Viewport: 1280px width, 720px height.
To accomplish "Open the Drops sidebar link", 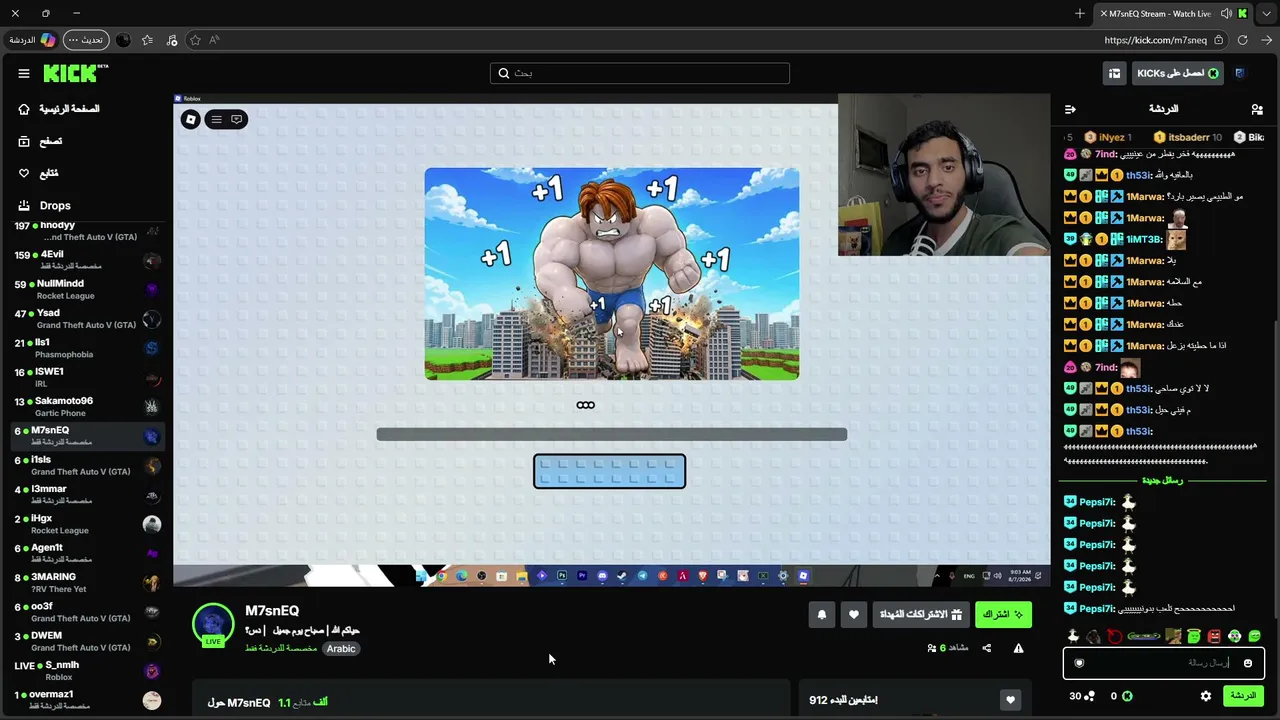I will click(45, 205).
